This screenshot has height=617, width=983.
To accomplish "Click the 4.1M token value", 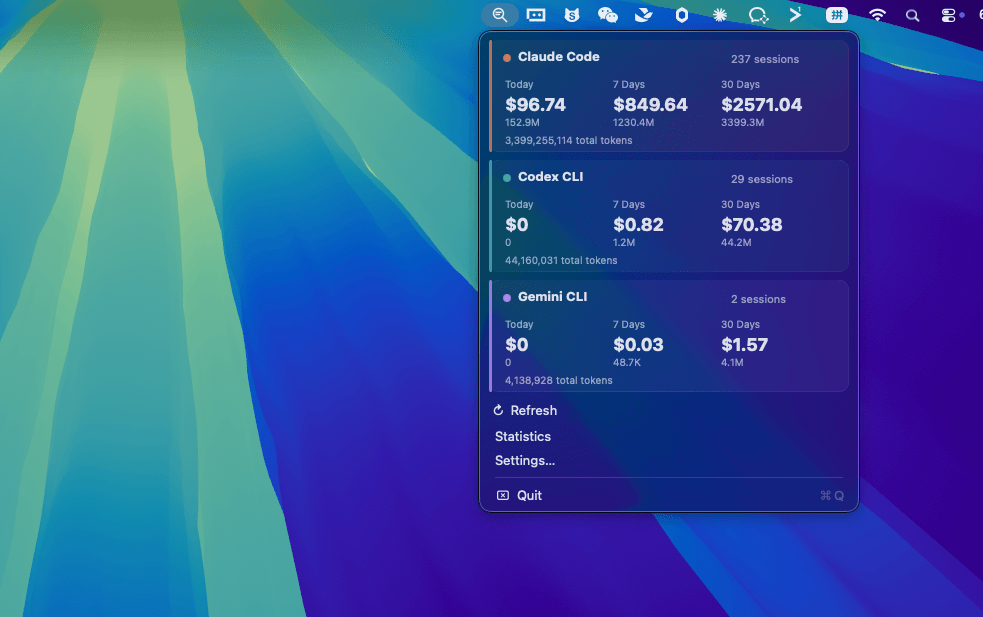I will pyautogui.click(x=732, y=362).
